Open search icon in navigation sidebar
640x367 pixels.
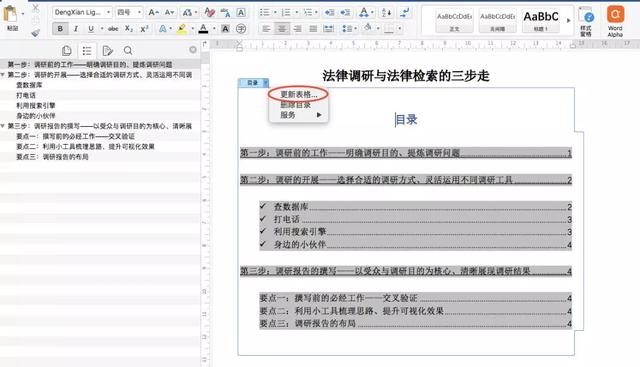tap(128, 51)
